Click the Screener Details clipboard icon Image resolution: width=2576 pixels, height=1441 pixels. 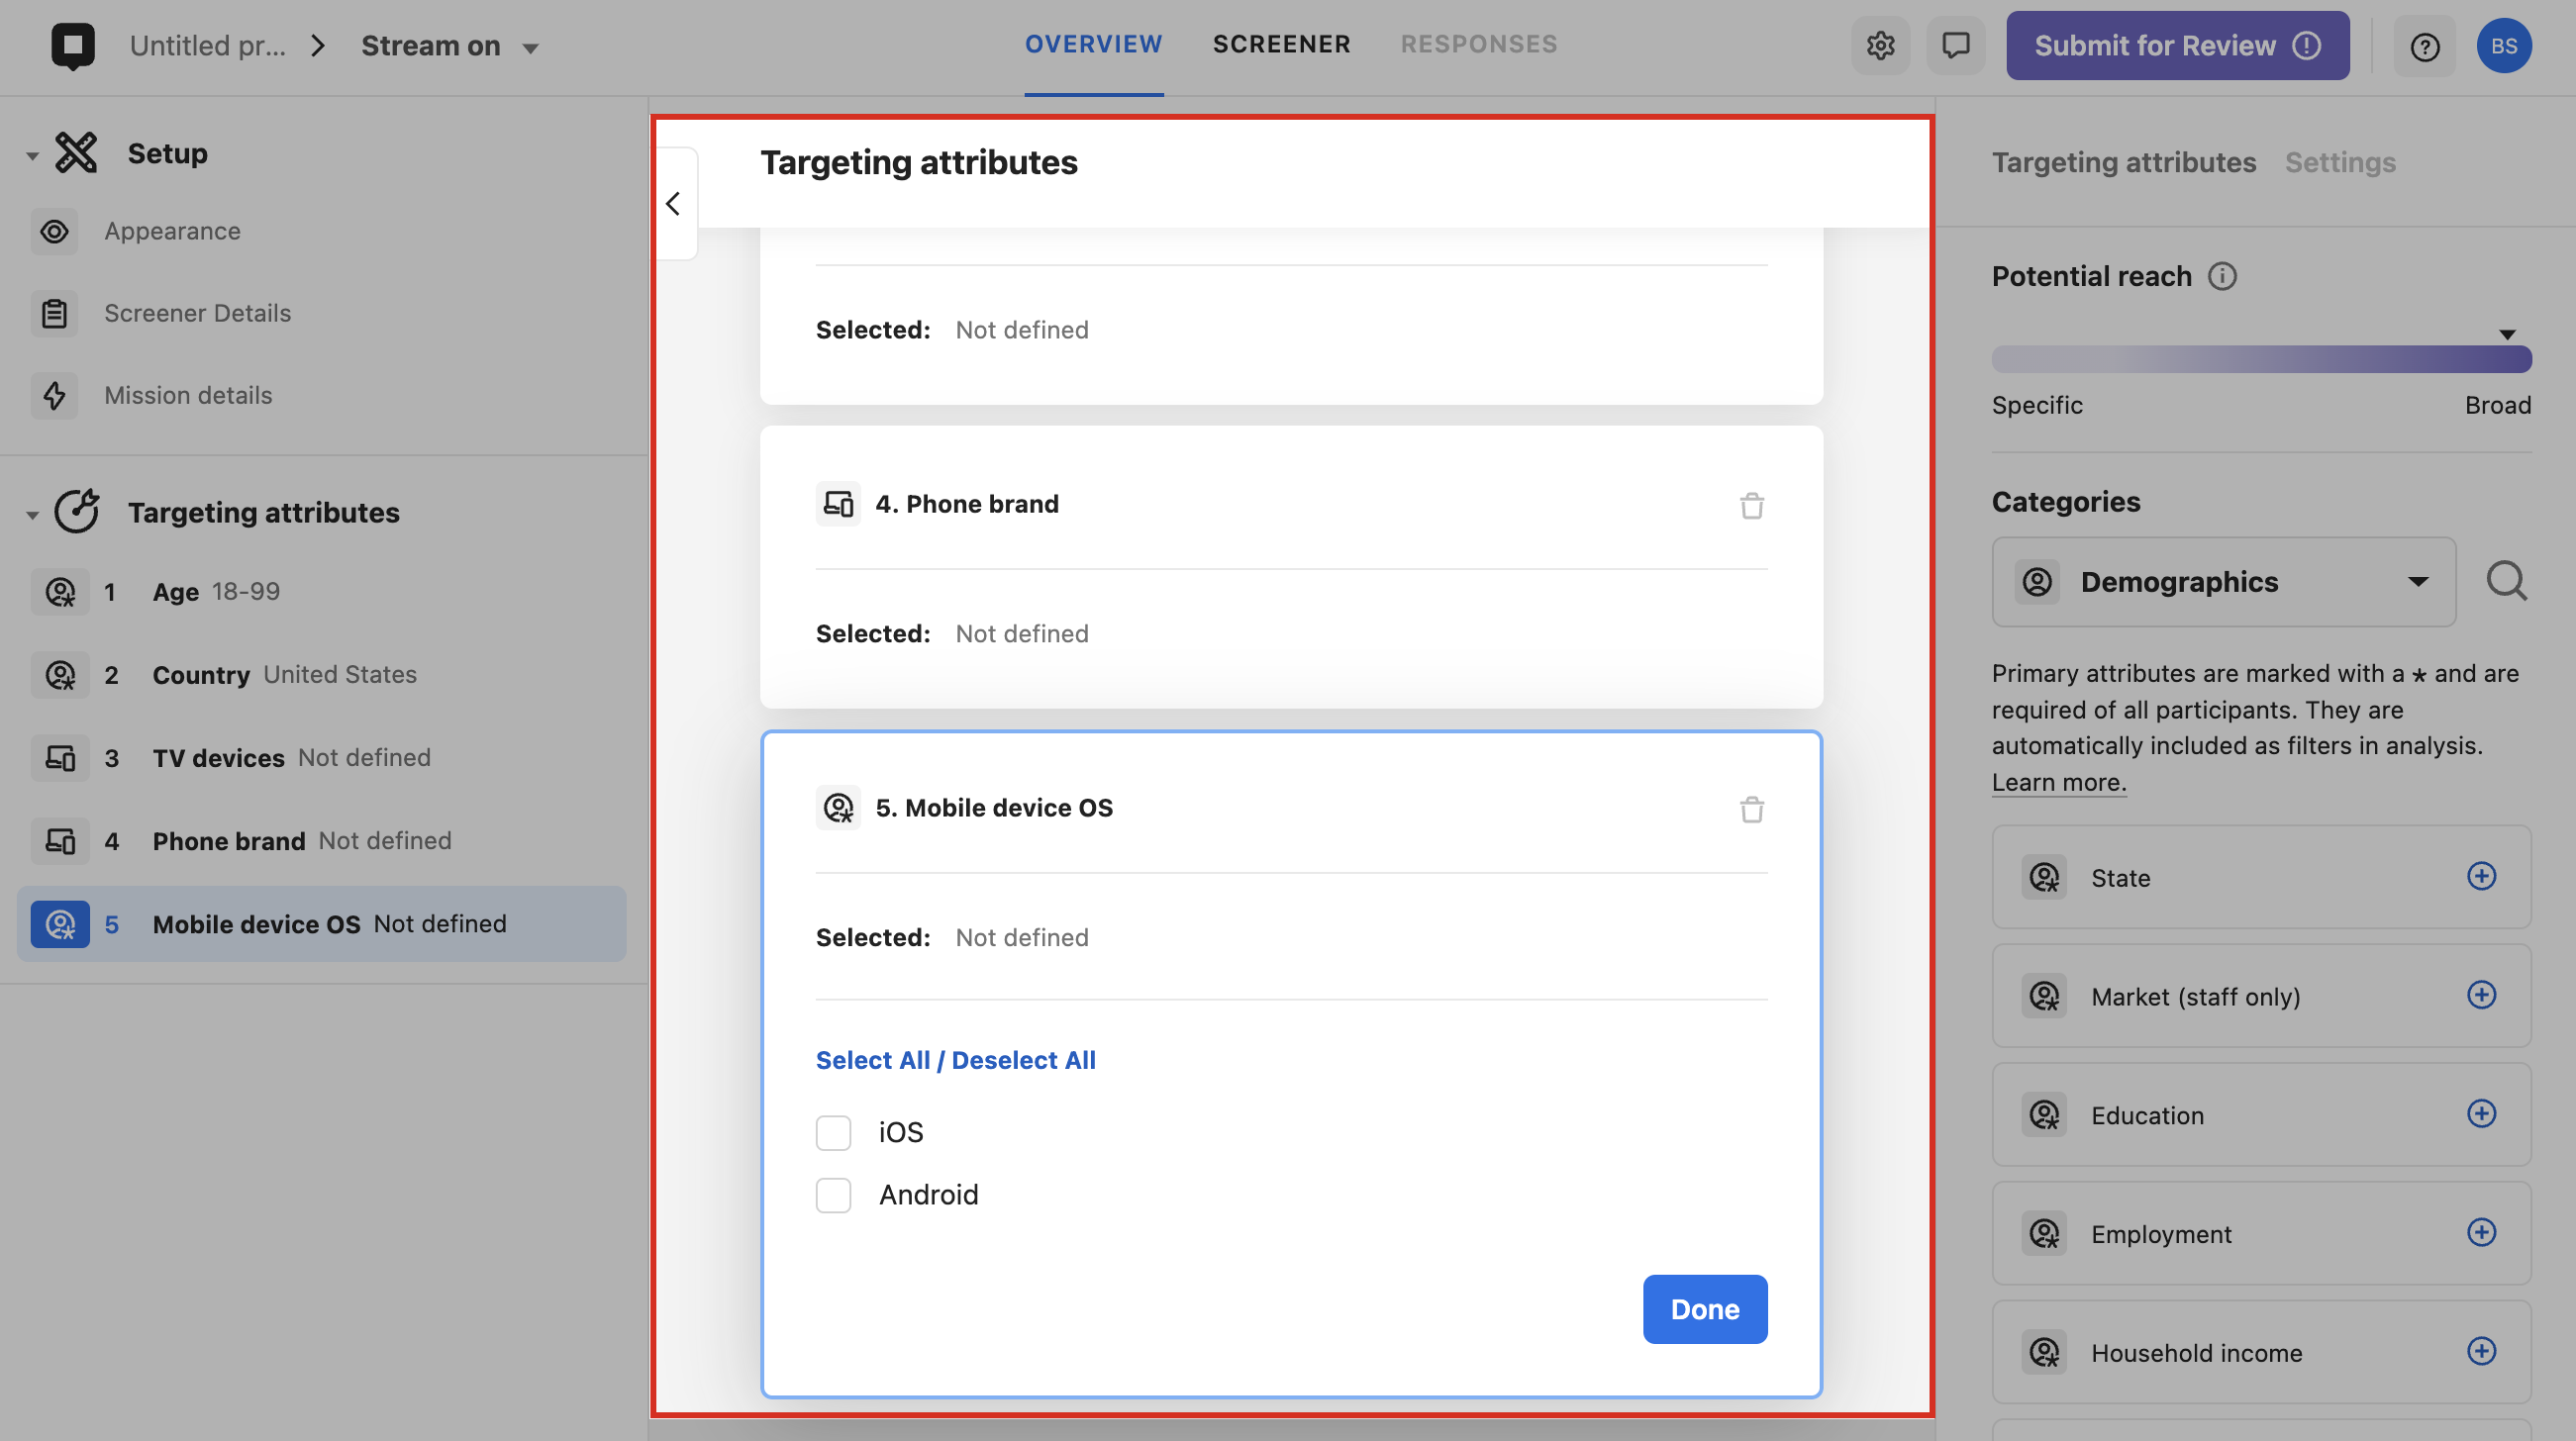point(54,313)
